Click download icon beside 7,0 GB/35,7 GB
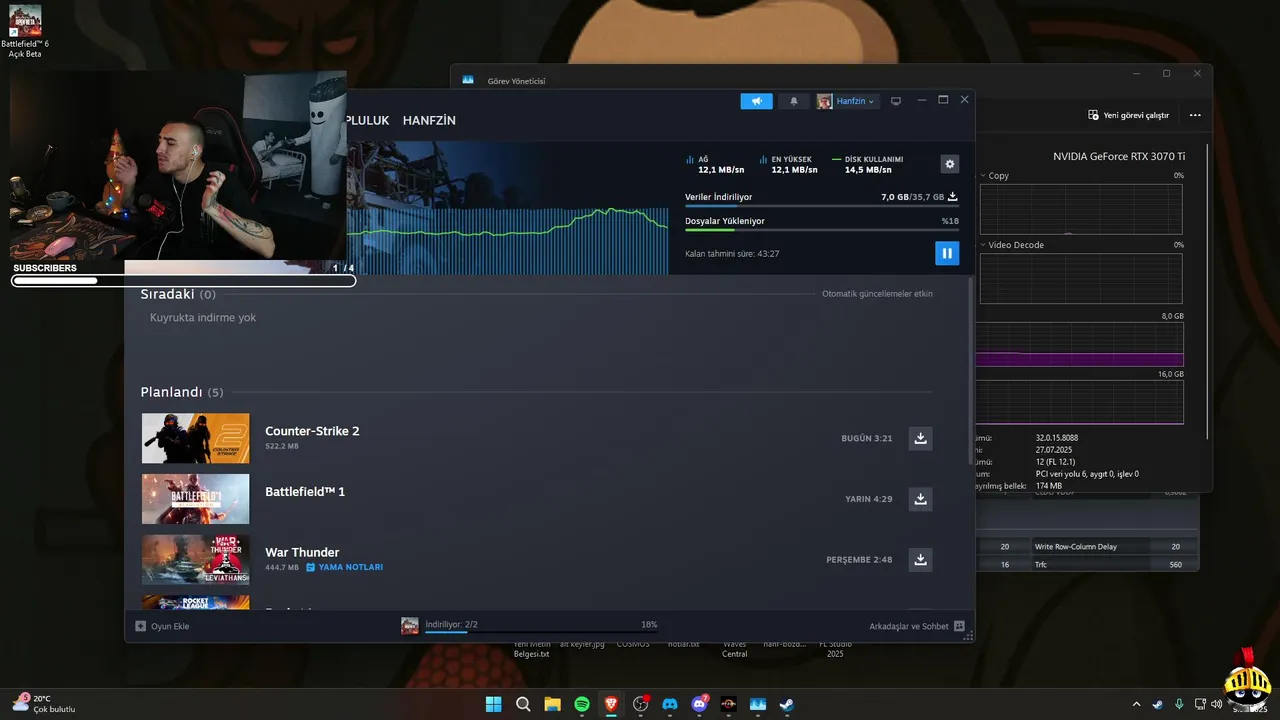This screenshot has height=720, width=1280. [x=953, y=197]
